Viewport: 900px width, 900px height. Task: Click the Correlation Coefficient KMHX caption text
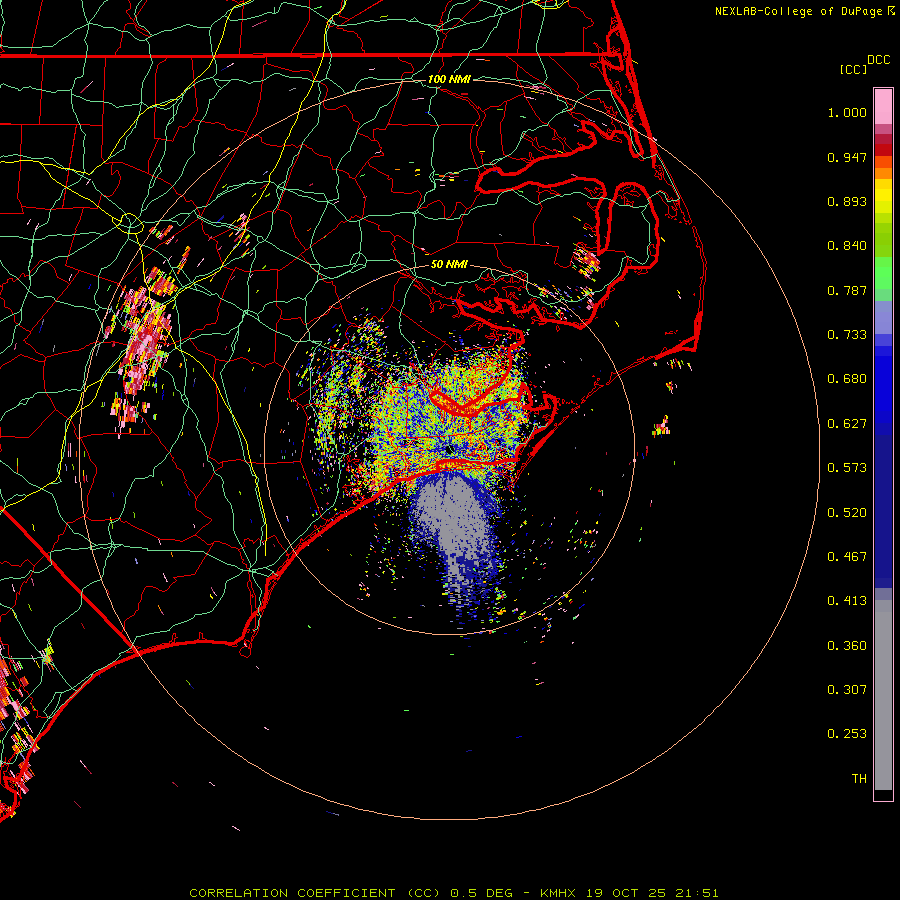click(x=453, y=893)
